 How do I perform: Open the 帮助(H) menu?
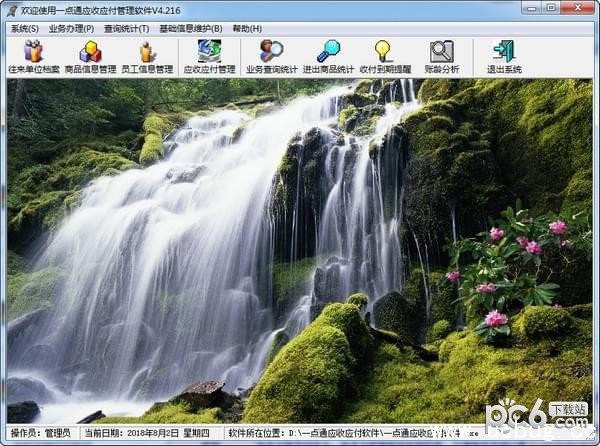pyautogui.click(x=247, y=29)
